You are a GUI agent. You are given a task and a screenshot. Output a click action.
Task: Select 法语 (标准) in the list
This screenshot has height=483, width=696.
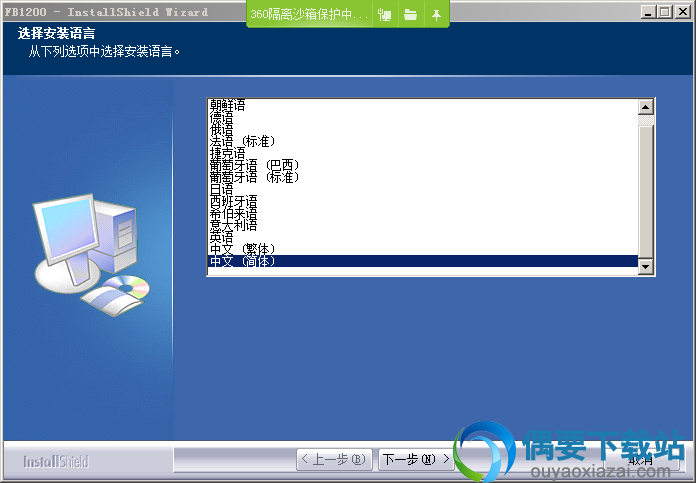click(423, 141)
